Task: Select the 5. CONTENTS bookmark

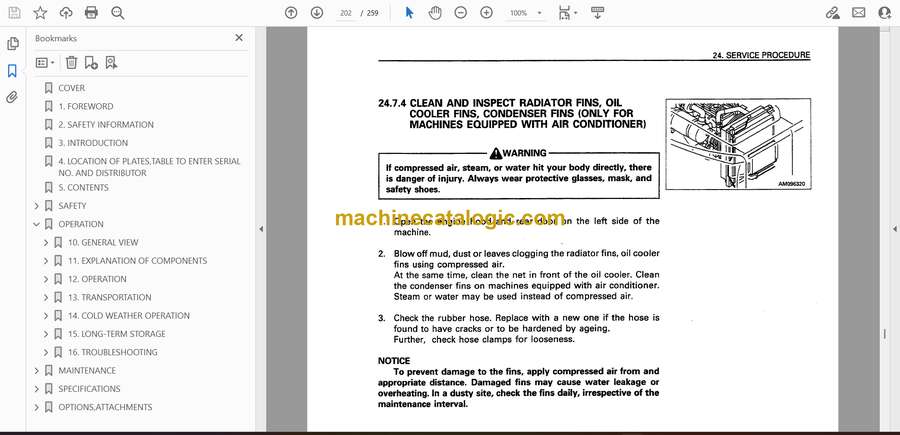Action: (x=83, y=188)
